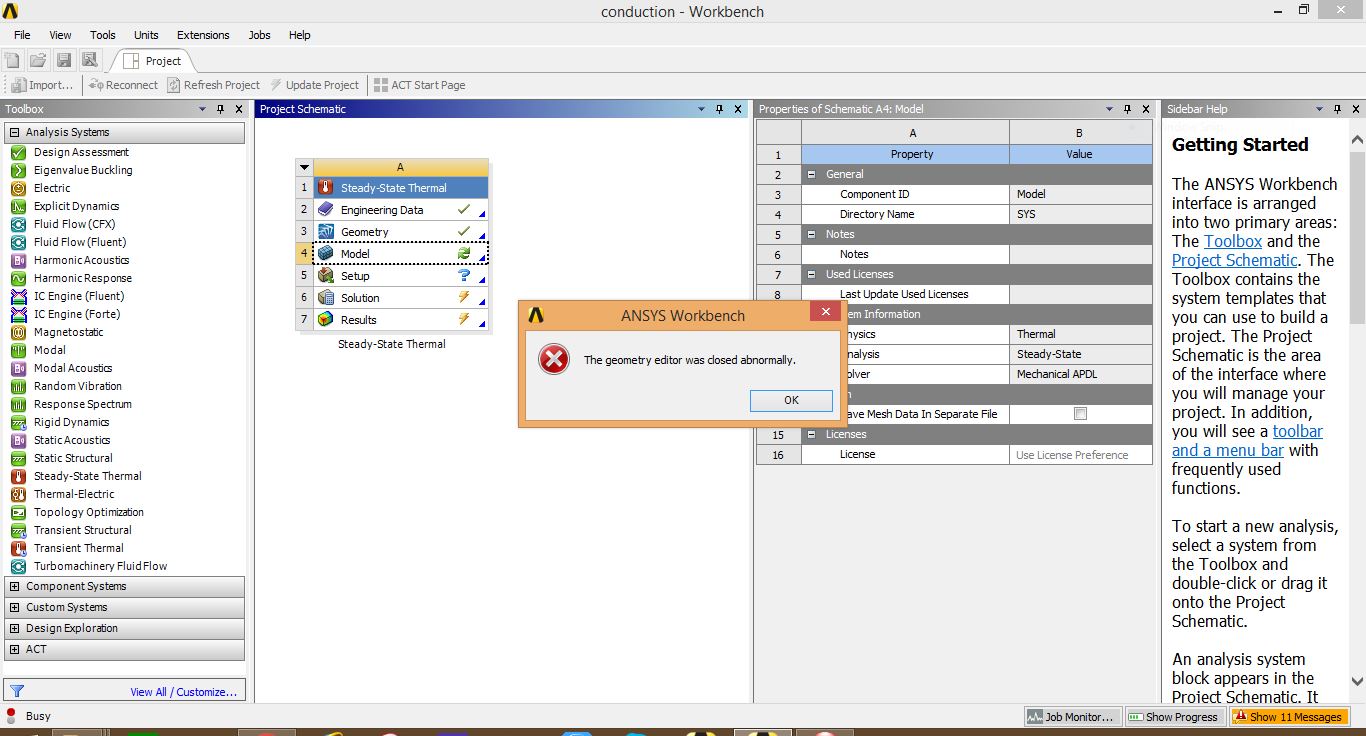Open the View menu
This screenshot has height=736, width=1366.
click(60, 35)
